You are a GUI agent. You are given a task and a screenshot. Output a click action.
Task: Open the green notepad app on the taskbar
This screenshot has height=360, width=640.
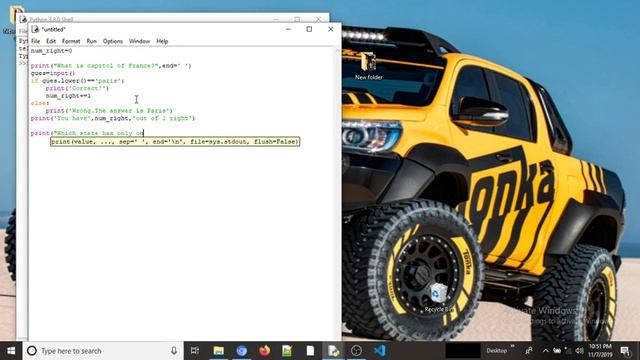pyautogui.click(x=287, y=351)
